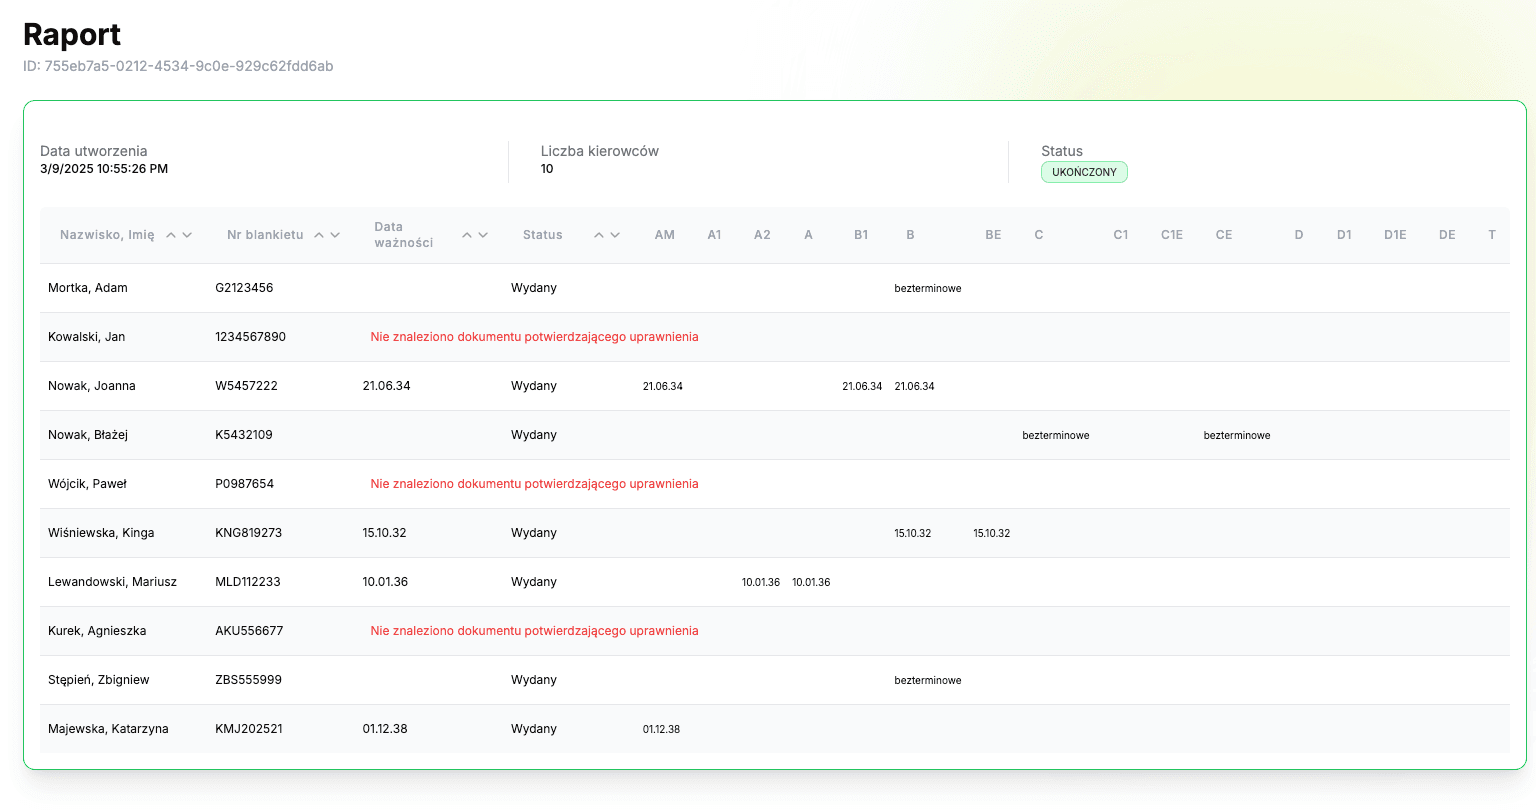This screenshot has width=1536, height=810.
Task: Select the Majewska, Katarzyna row name
Action: (x=108, y=729)
